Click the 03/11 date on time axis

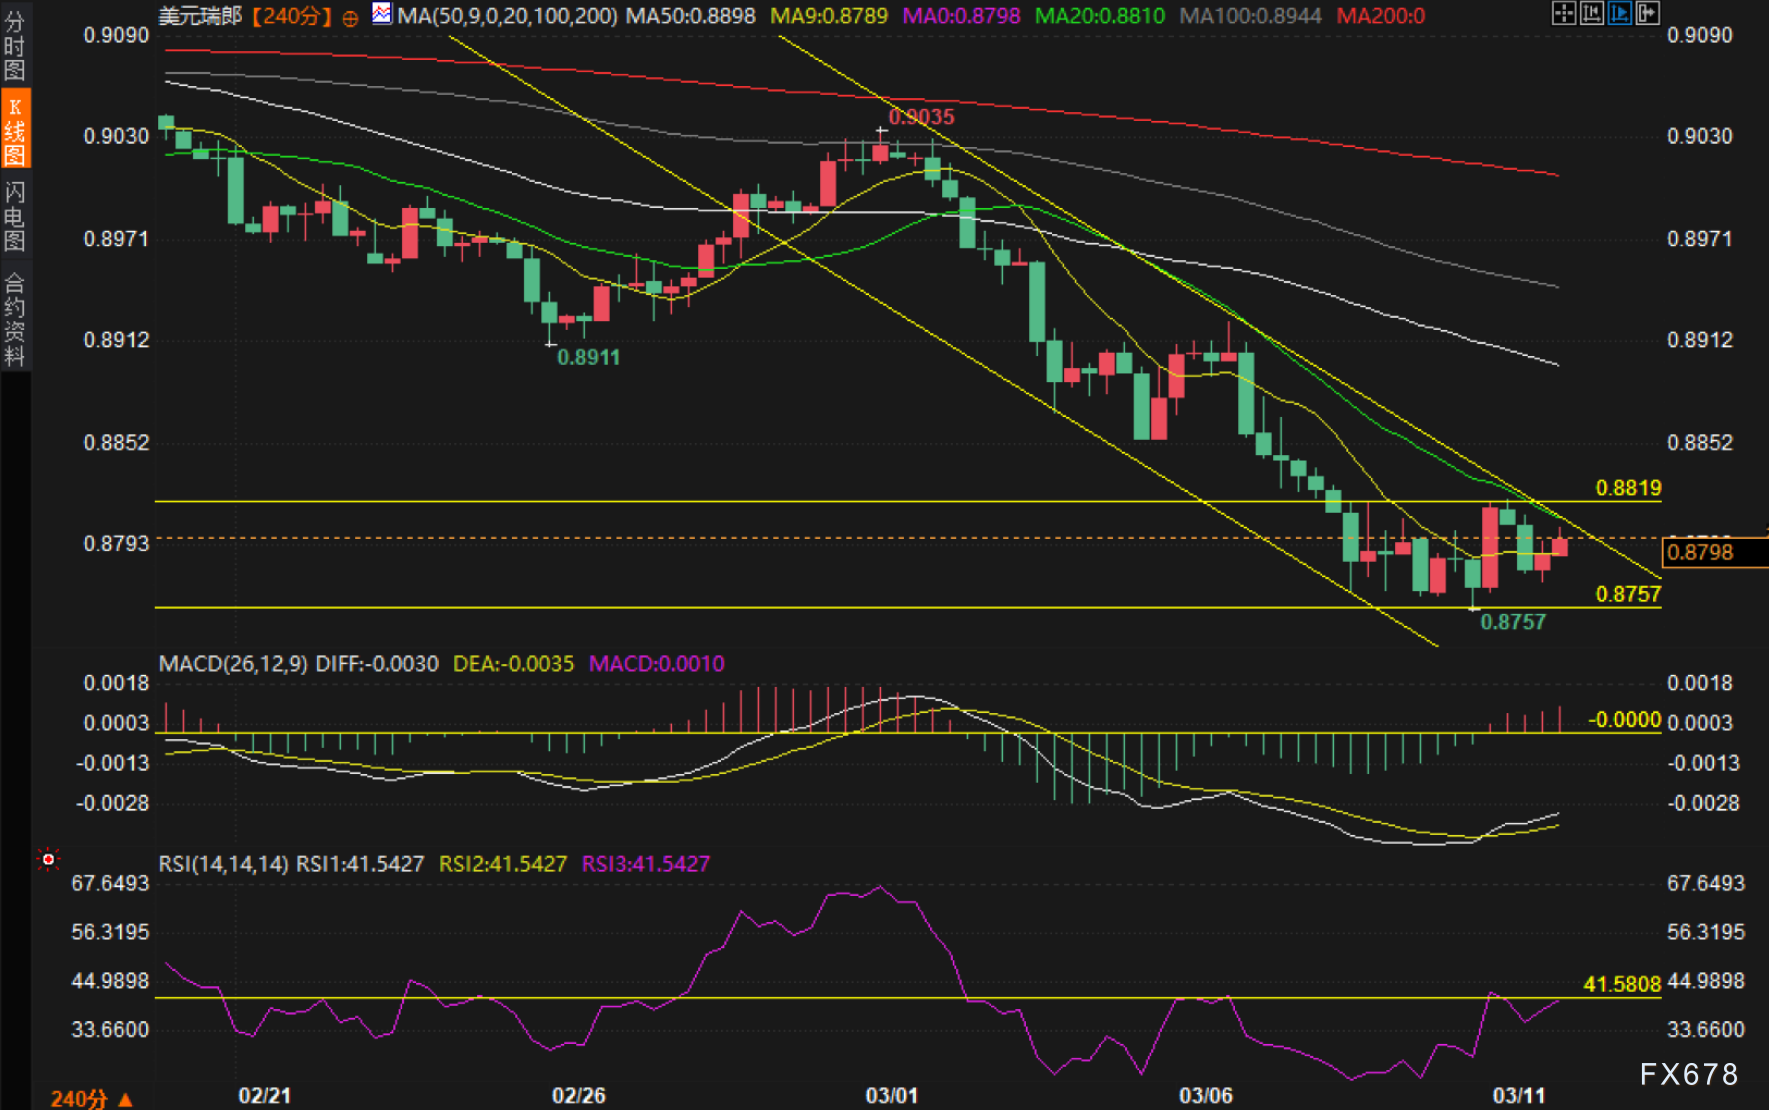(1518, 1096)
